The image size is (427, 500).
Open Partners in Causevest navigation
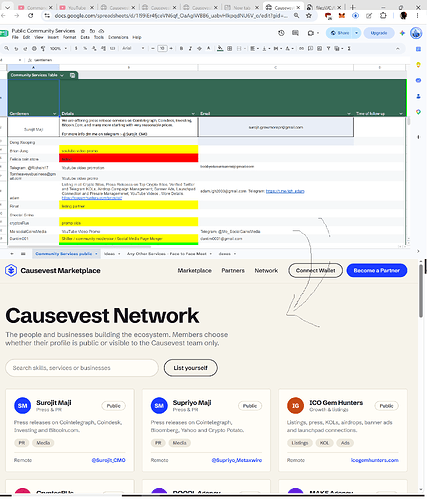click(233, 271)
